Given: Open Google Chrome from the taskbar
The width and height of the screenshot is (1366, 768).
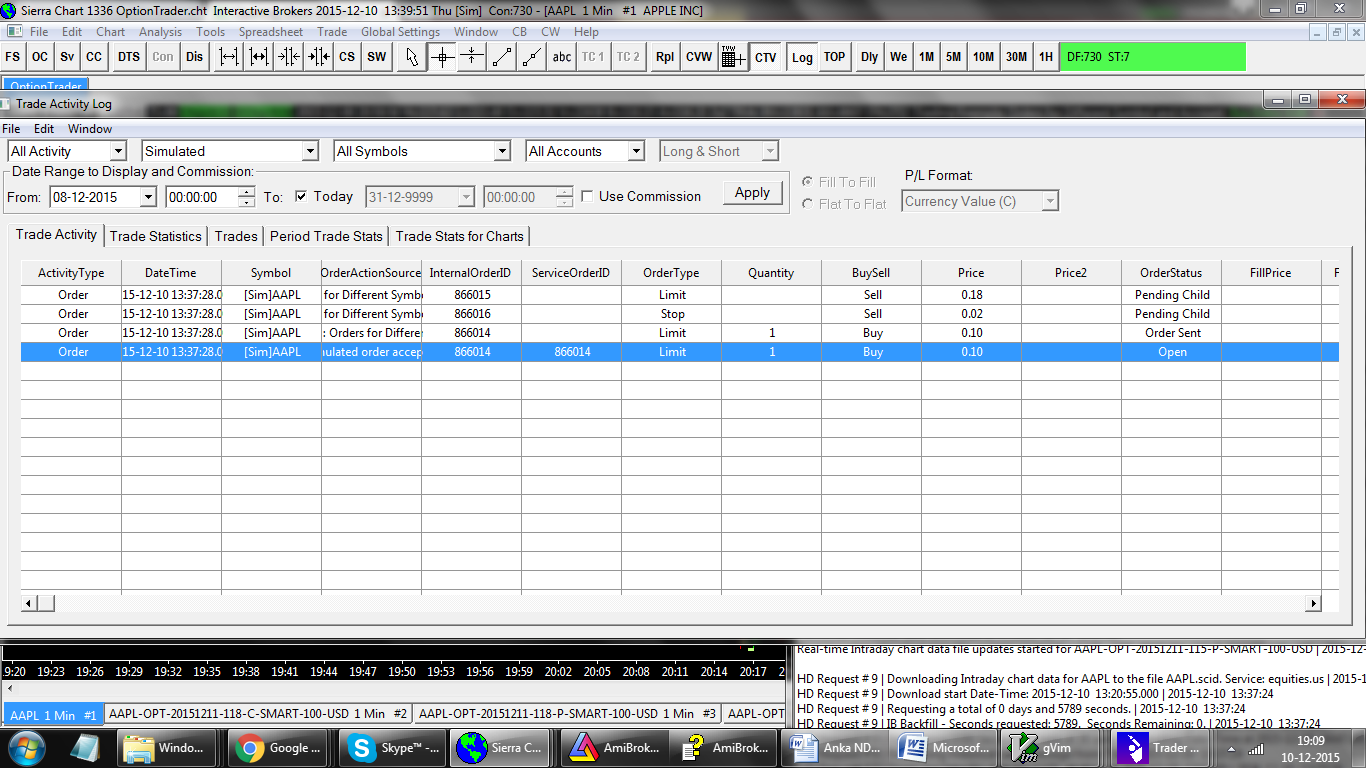Looking at the screenshot, I should [x=279, y=748].
